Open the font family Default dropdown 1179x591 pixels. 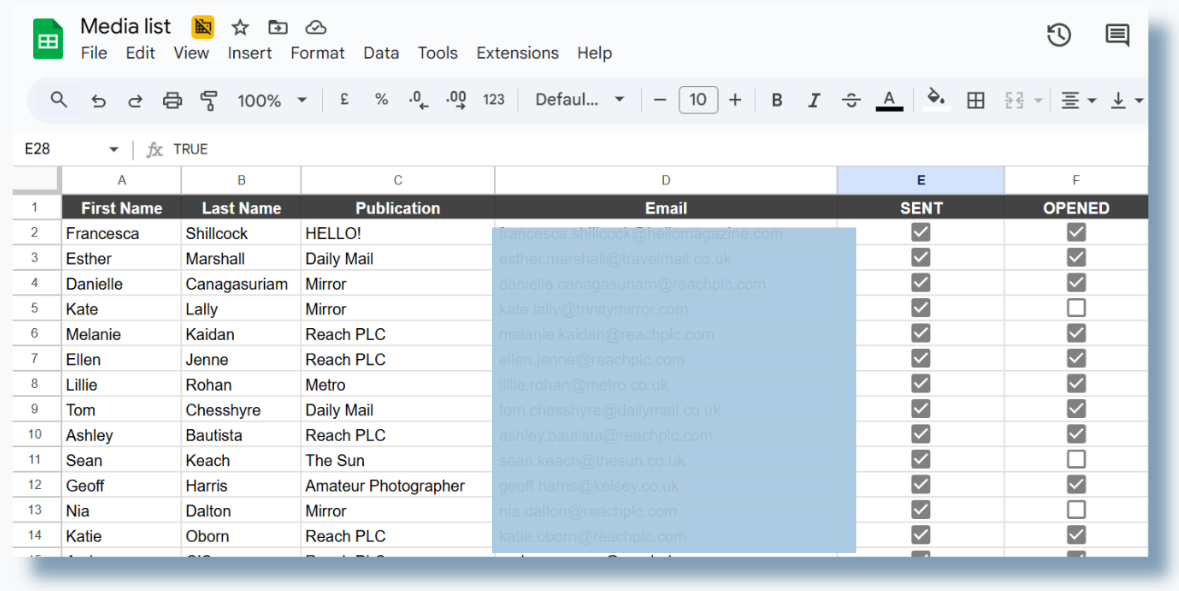click(x=580, y=99)
